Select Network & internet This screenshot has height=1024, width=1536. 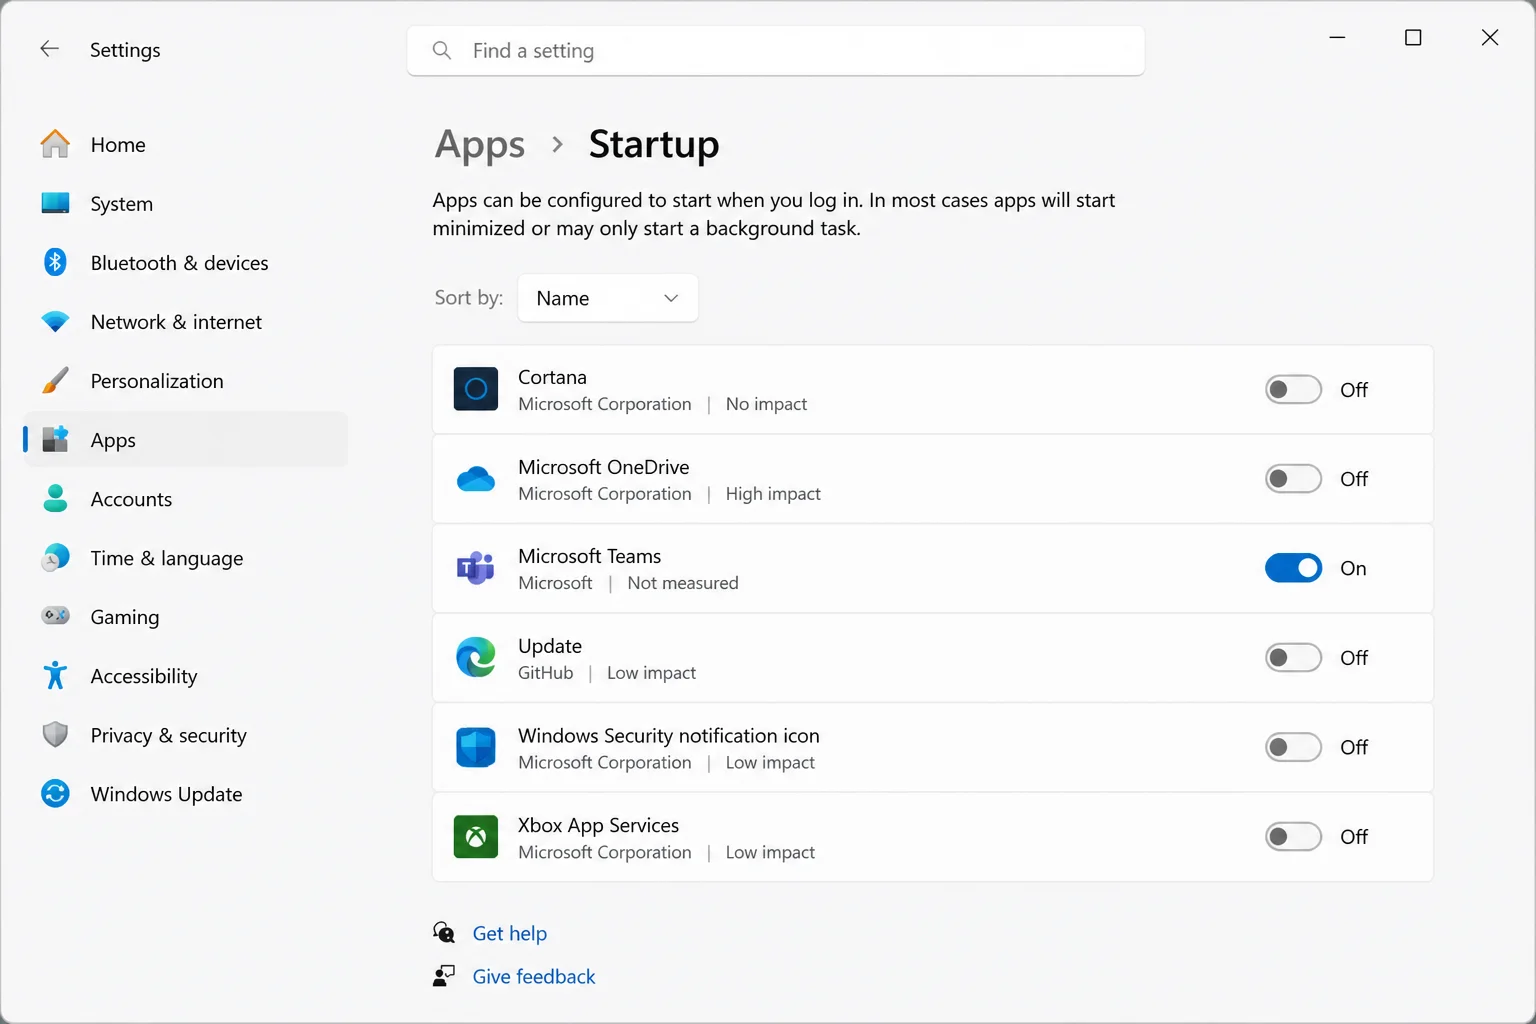[x=186, y=322]
